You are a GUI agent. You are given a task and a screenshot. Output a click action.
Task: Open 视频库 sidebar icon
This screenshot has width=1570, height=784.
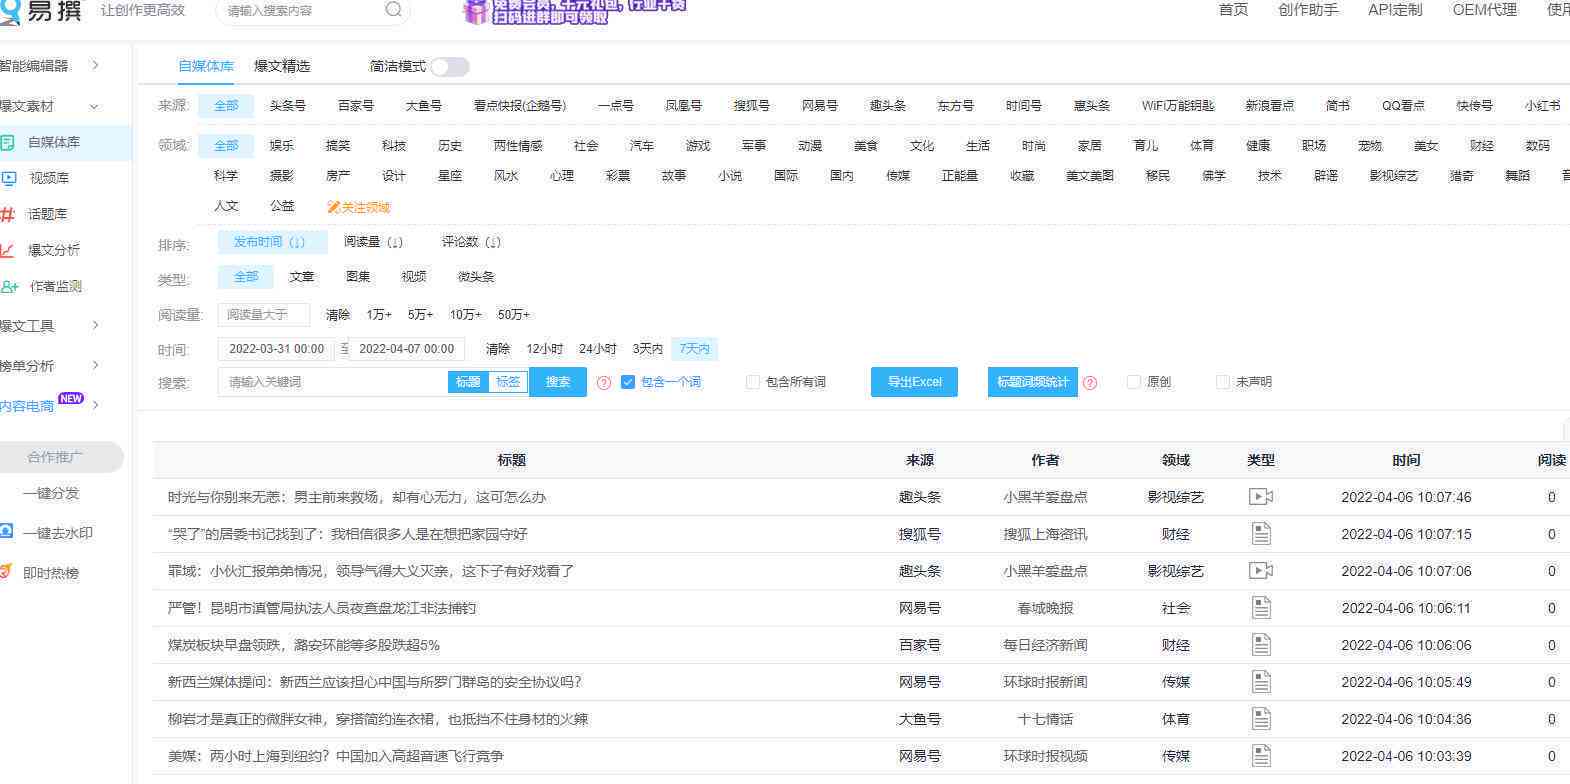pyautogui.click(x=9, y=178)
